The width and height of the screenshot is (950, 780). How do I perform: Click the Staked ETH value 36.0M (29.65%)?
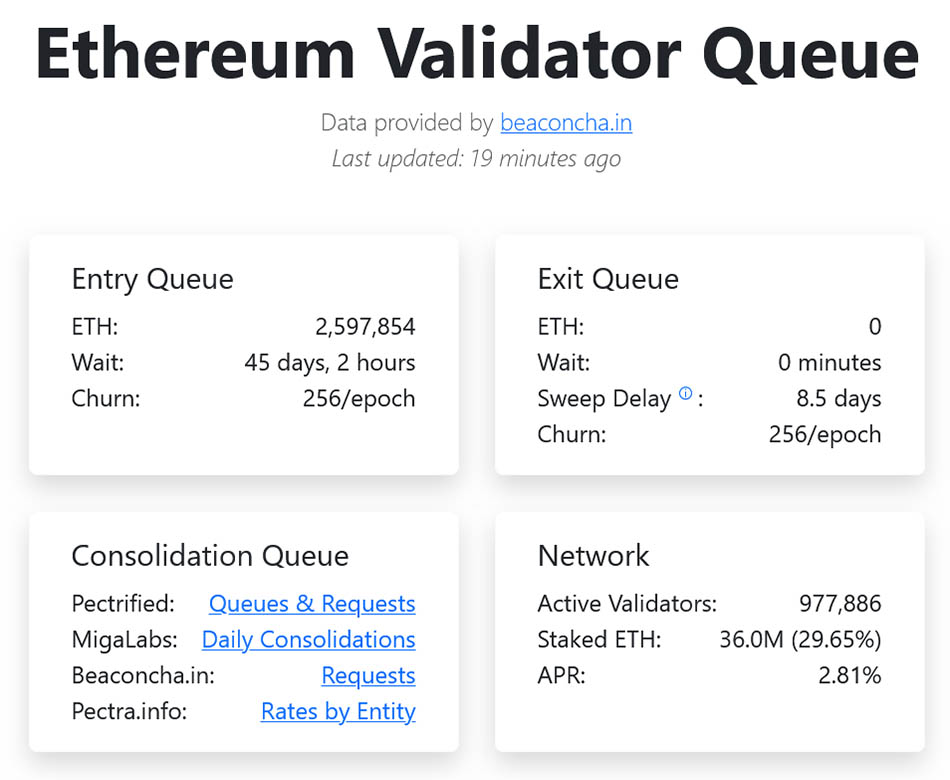click(x=800, y=640)
